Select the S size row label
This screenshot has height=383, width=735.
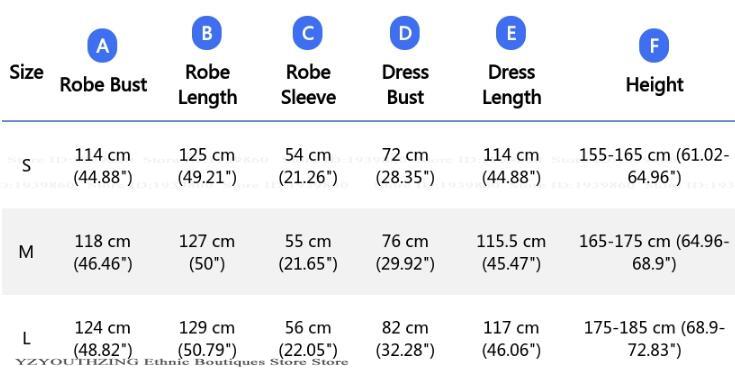26,165
